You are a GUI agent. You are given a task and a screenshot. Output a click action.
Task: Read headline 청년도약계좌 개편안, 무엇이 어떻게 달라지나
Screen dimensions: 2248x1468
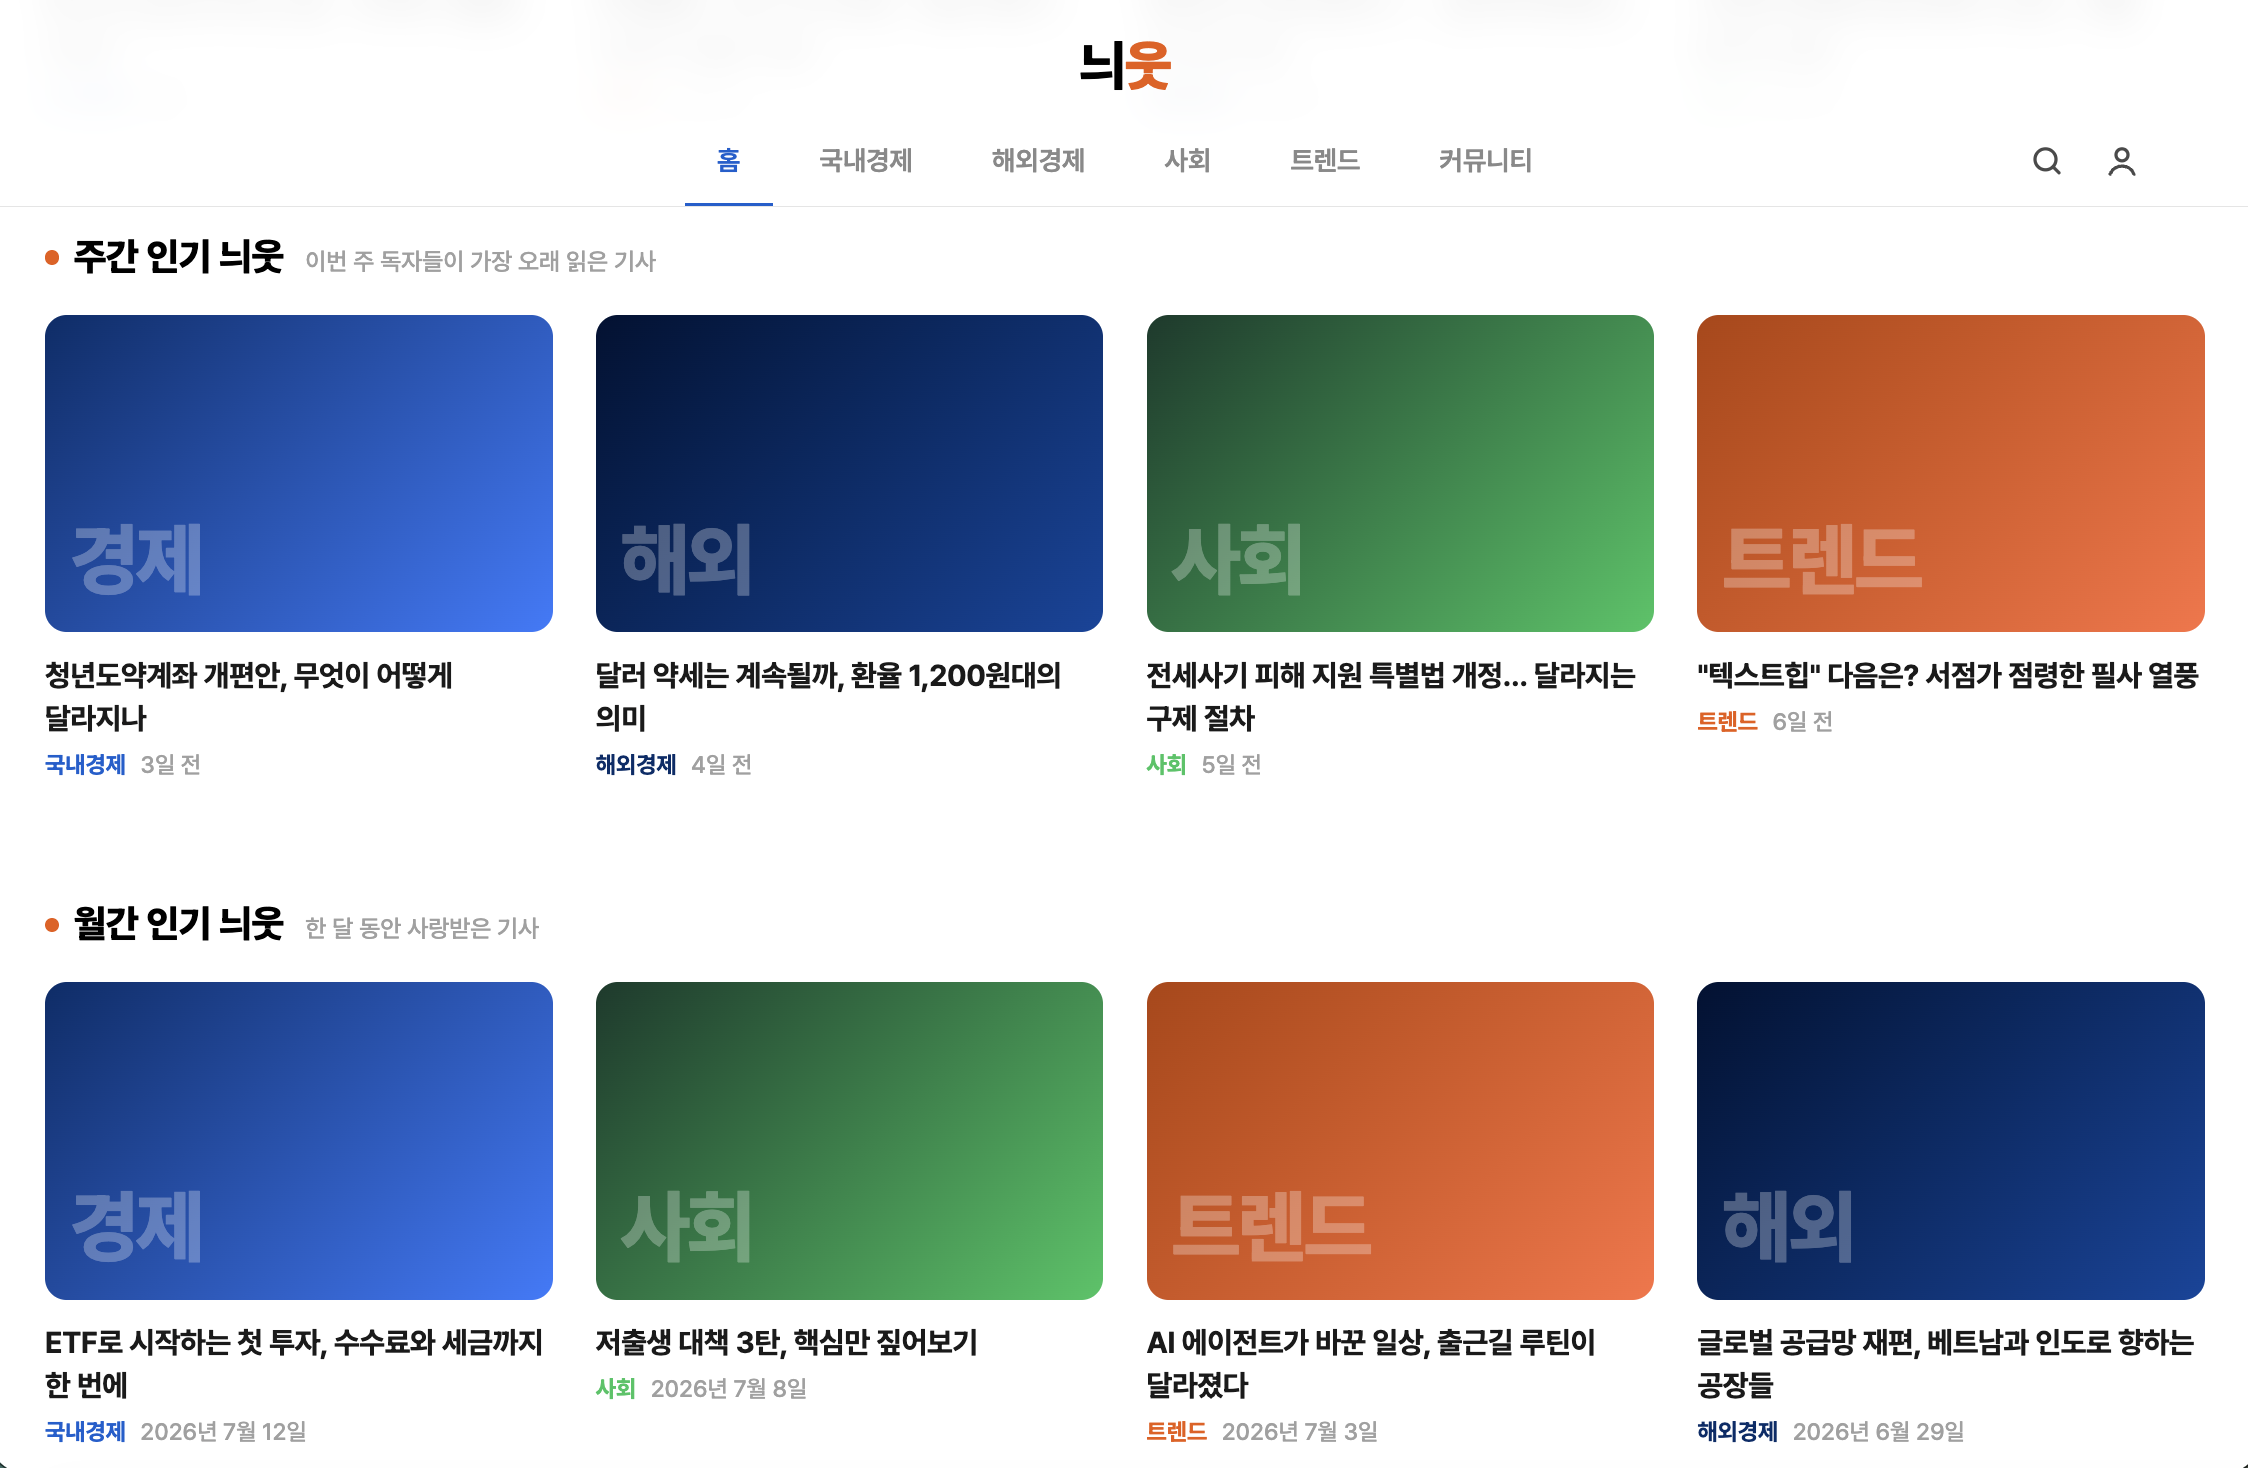(249, 696)
